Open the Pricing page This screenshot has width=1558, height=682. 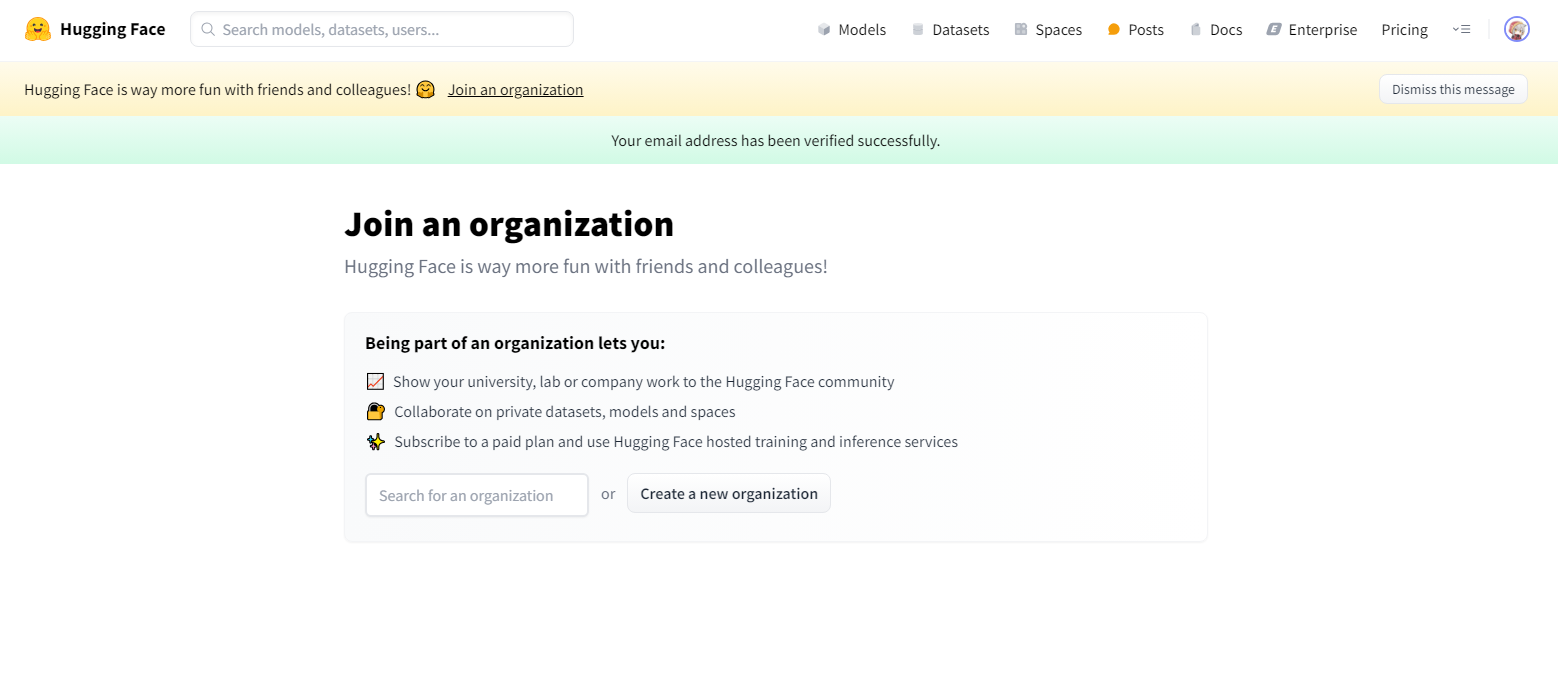pos(1404,30)
